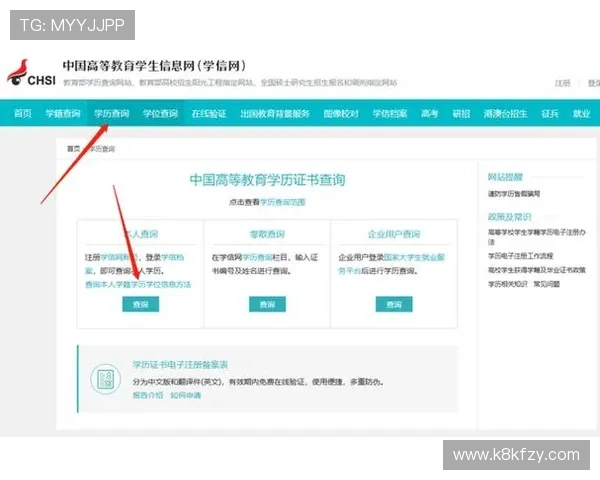Click 查询 button under 企业用户查询
Viewport: 600px width, 480px height.
[x=394, y=304]
